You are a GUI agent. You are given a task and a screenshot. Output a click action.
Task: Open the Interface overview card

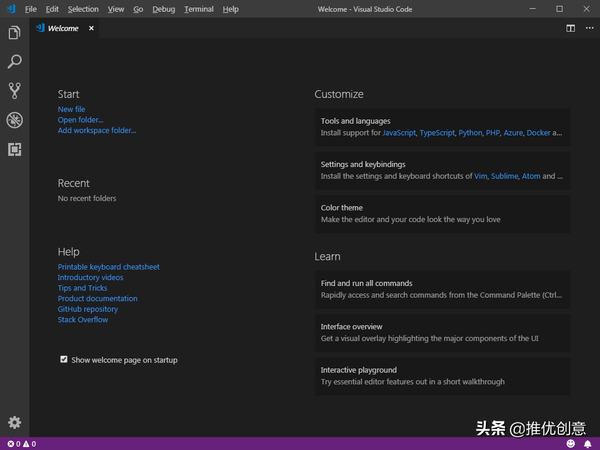442,333
